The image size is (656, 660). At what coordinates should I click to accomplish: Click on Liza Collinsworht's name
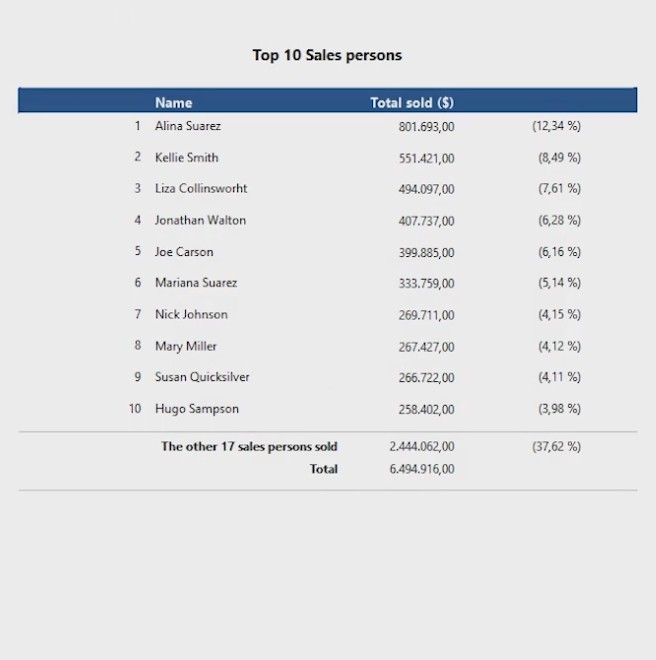pyautogui.click(x=201, y=188)
